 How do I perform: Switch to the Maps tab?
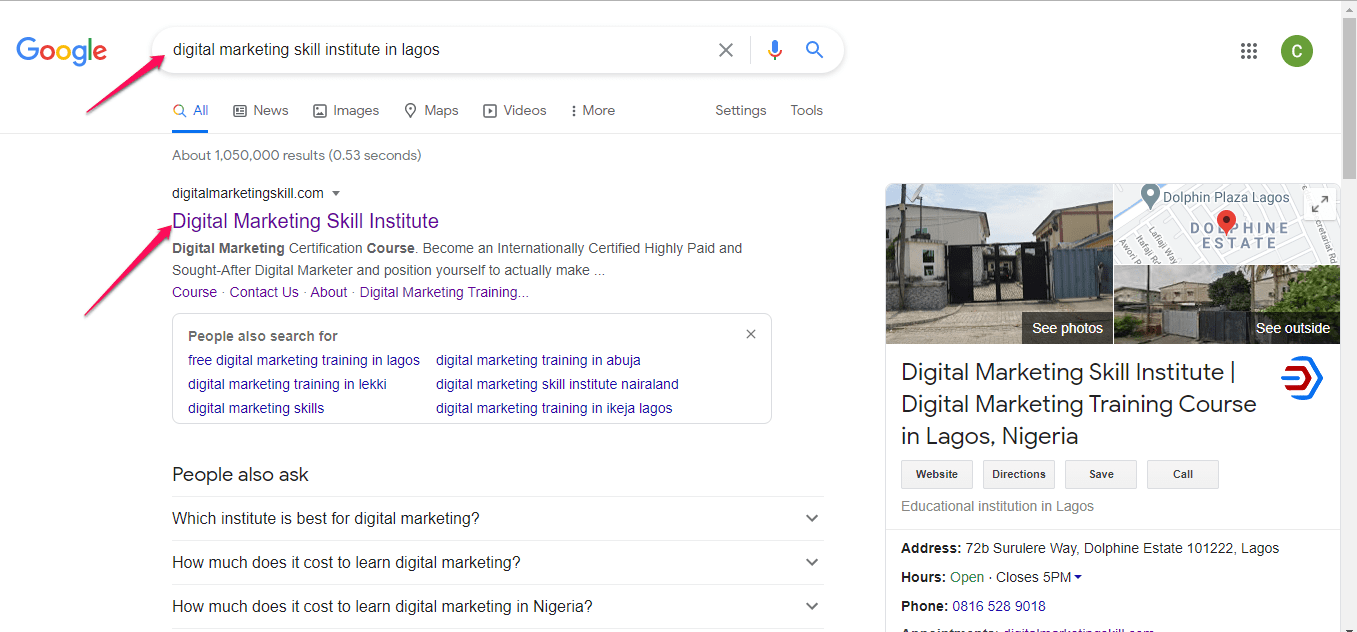(431, 111)
